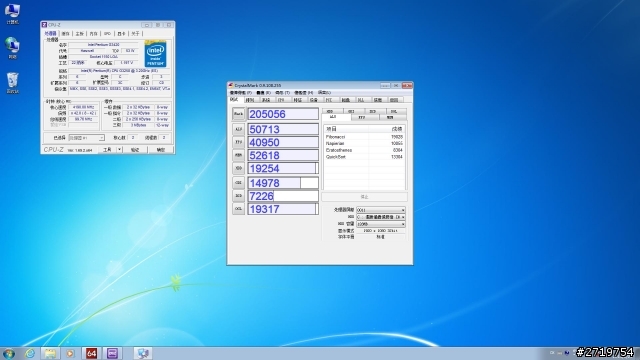The image size is (640, 360).
Task: Open the Help (H) menu in CrystalMark
Action: coord(304,93)
